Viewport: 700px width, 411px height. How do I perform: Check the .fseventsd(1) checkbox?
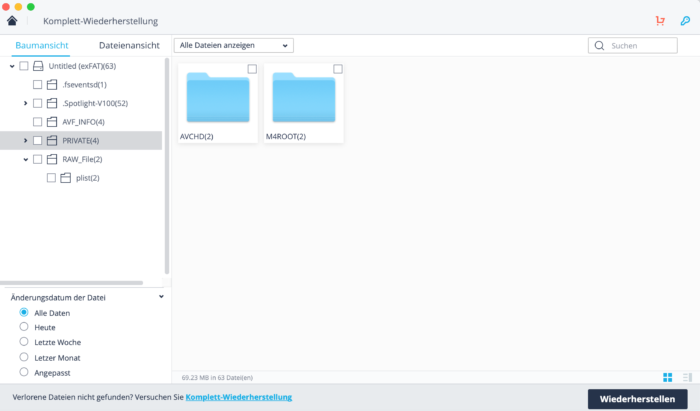coord(38,84)
